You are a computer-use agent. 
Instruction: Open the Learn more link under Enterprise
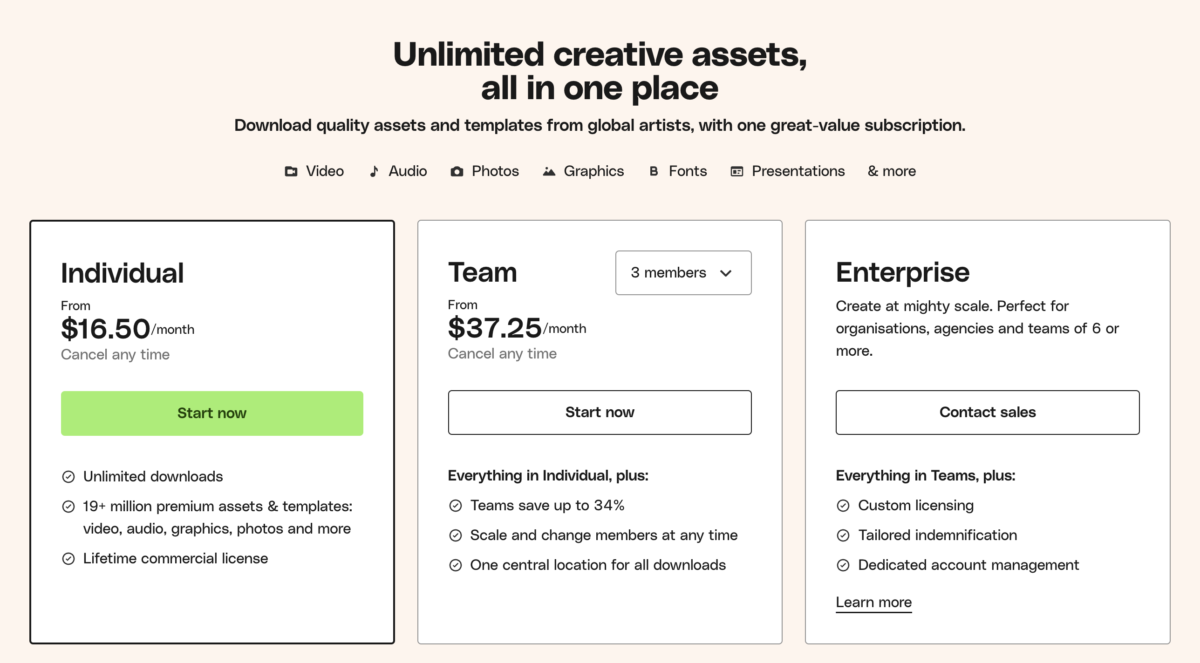point(873,601)
